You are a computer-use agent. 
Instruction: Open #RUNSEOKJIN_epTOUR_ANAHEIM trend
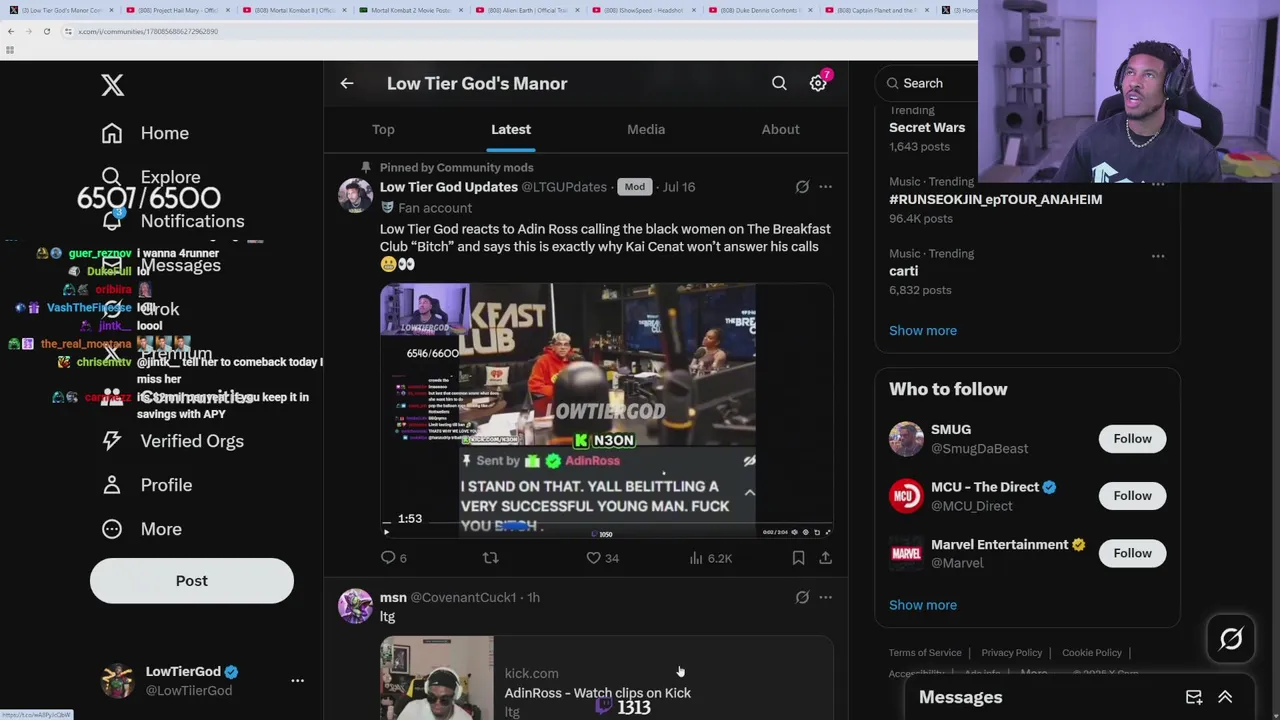pos(995,199)
